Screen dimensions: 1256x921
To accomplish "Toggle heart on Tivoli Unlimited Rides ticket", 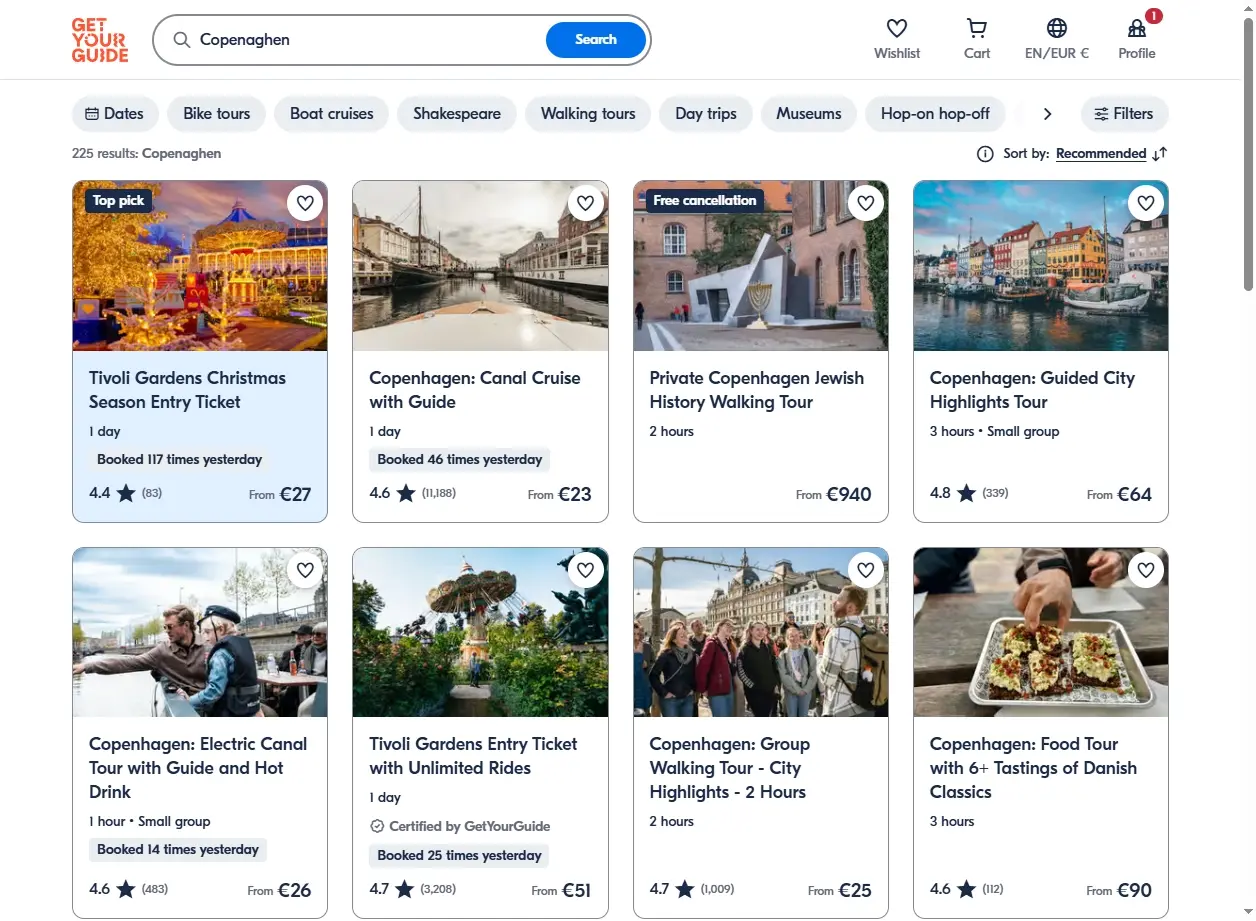I will [585, 570].
